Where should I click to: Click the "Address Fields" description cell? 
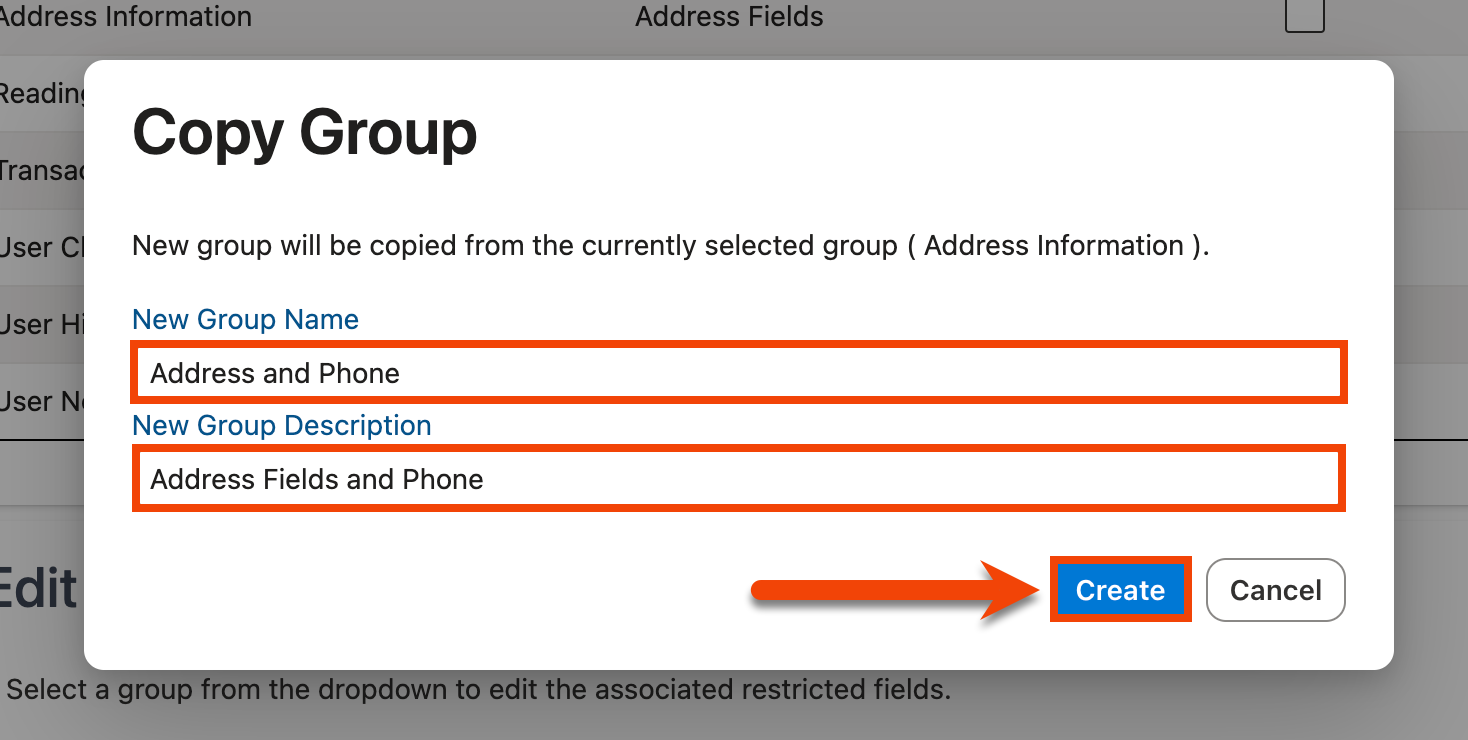pos(729,17)
